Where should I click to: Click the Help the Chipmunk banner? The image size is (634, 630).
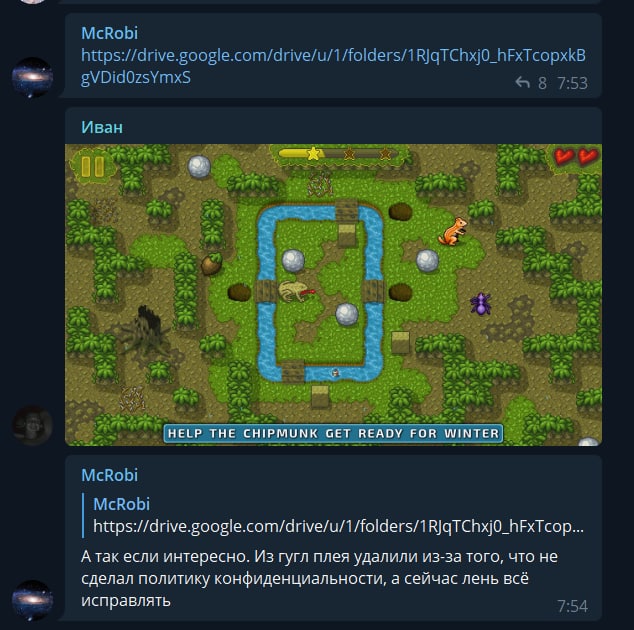[x=333, y=433]
